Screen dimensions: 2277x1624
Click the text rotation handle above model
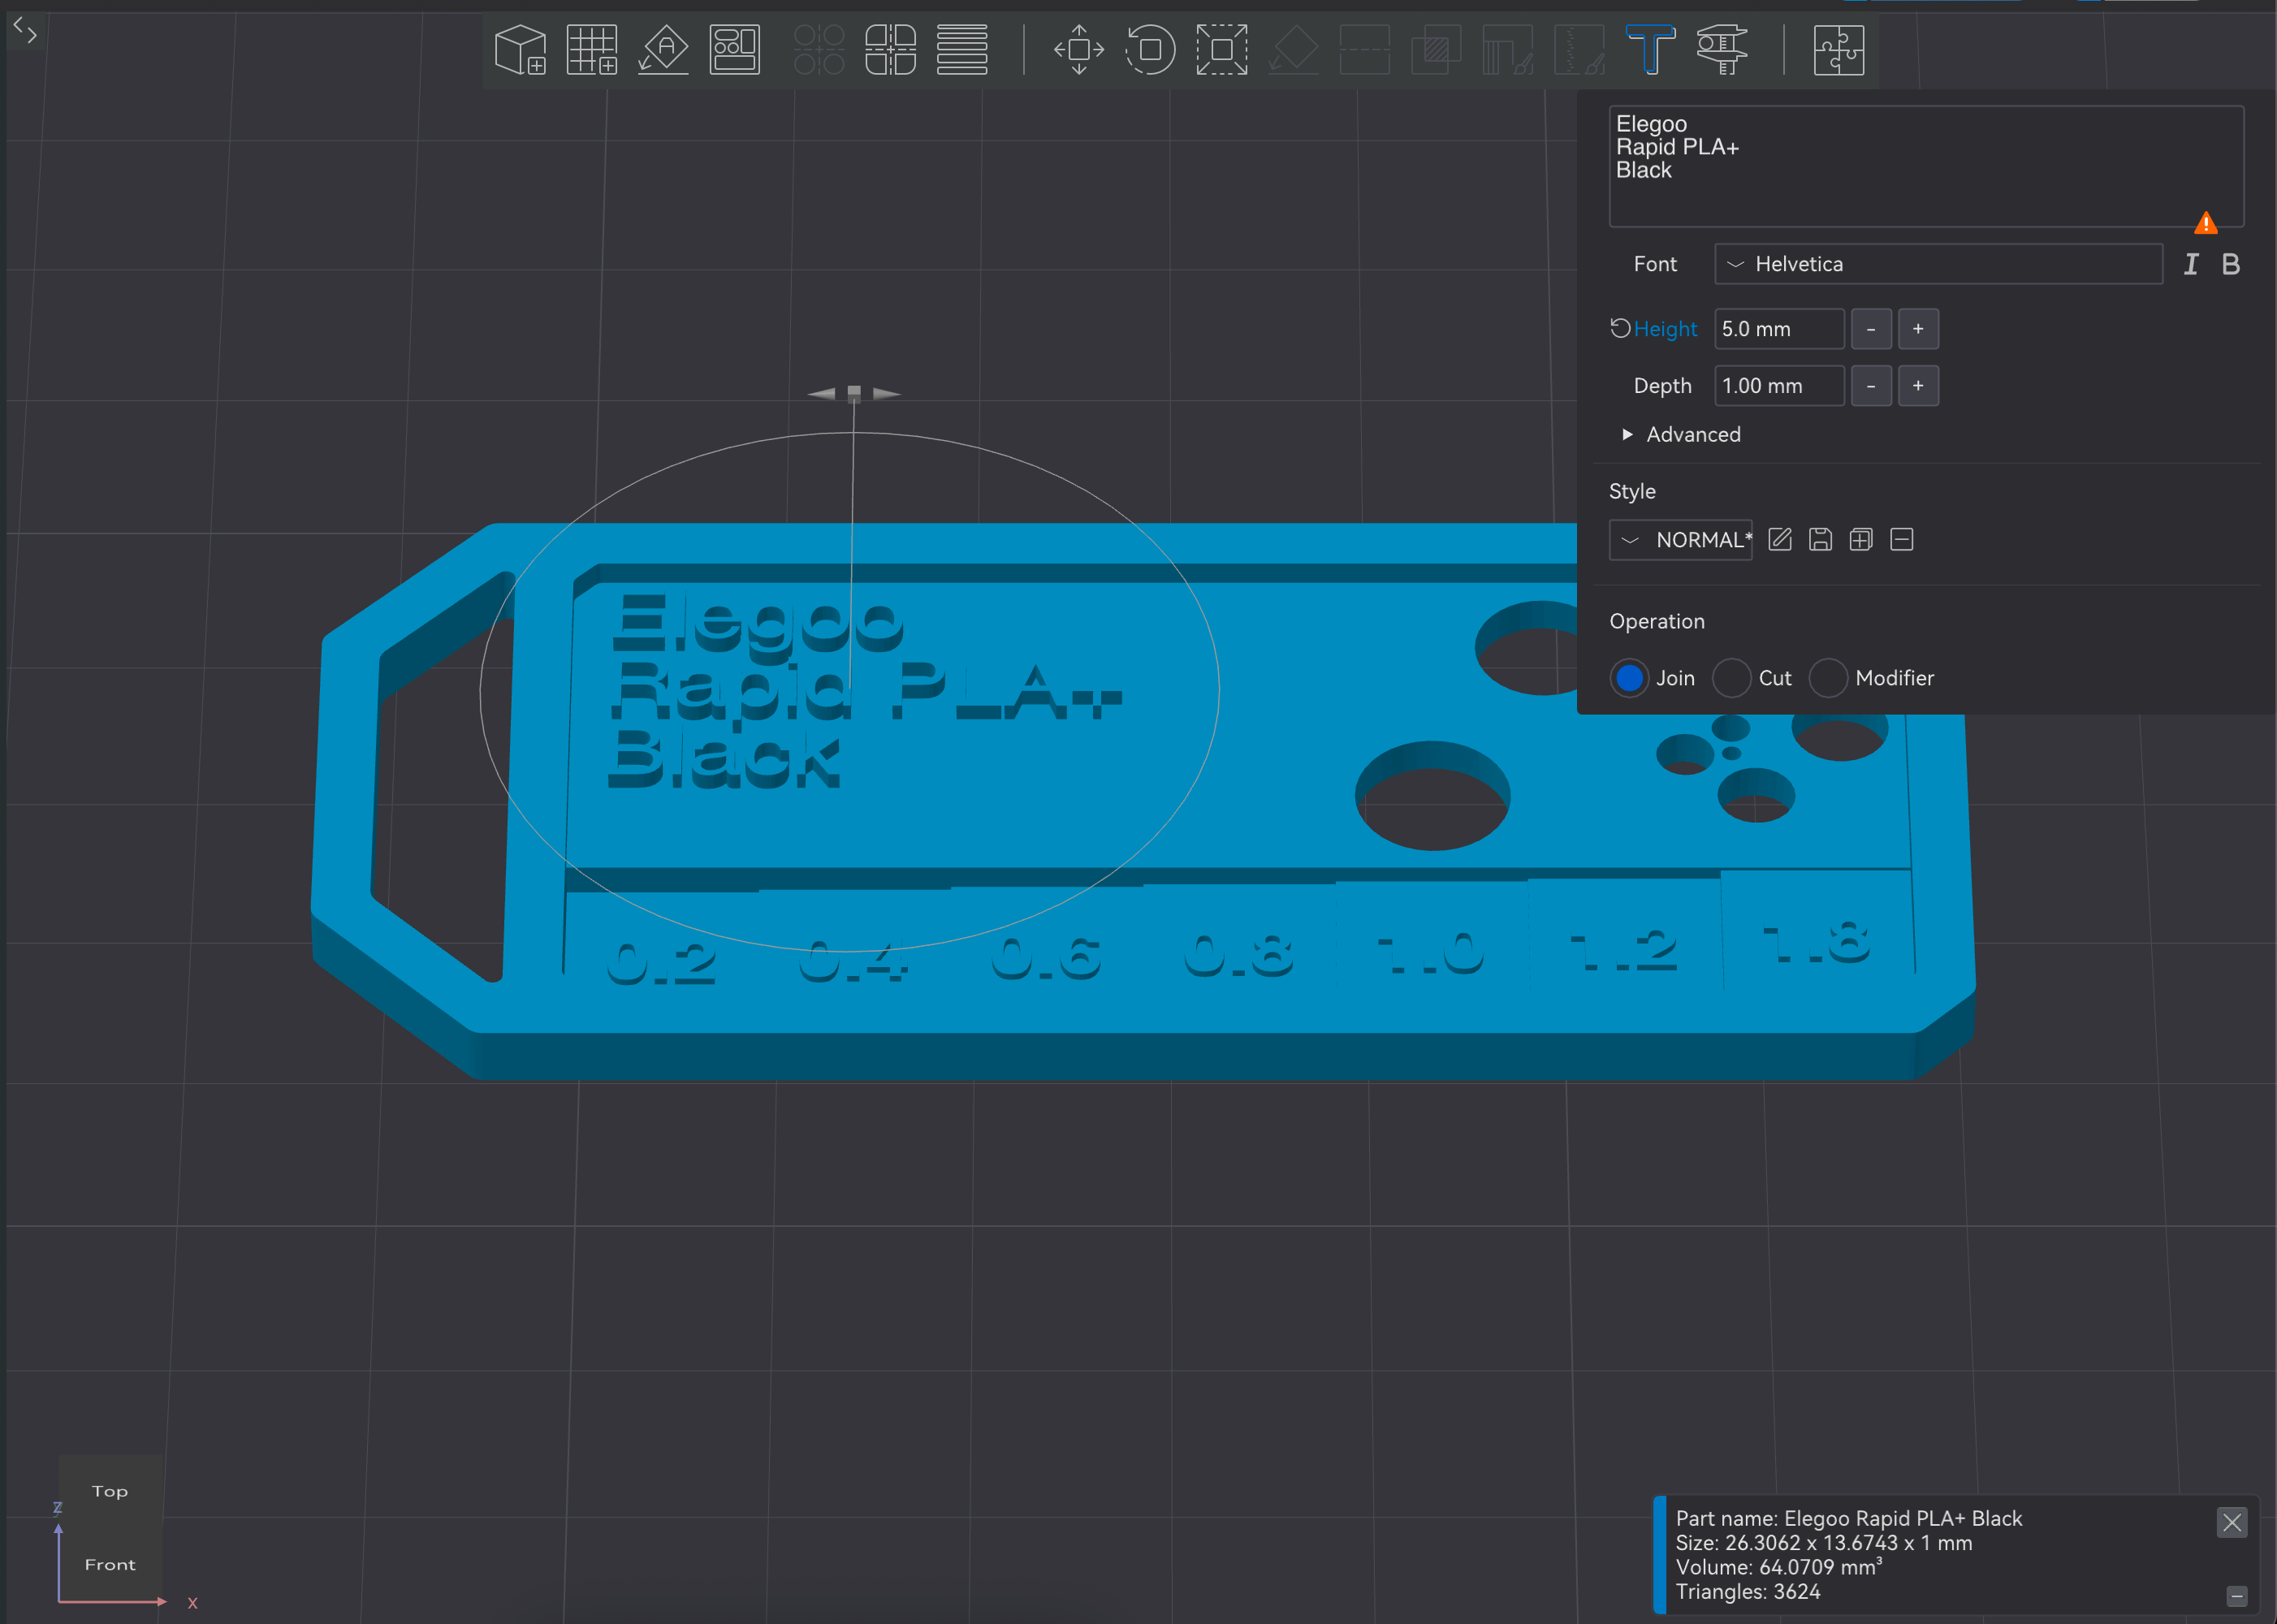point(854,394)
